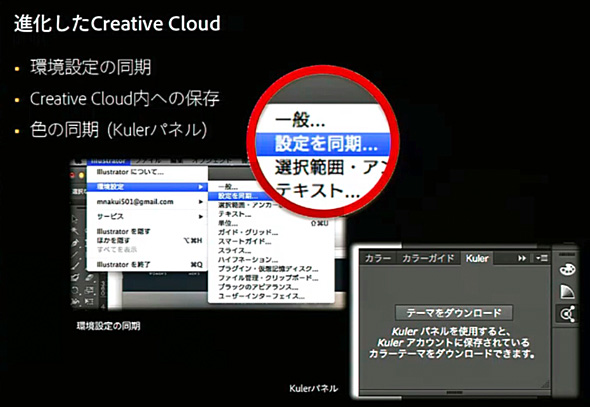Expand the mnakui501@gmail.com account submenu
590x407 pixels.
coord(201,202)
